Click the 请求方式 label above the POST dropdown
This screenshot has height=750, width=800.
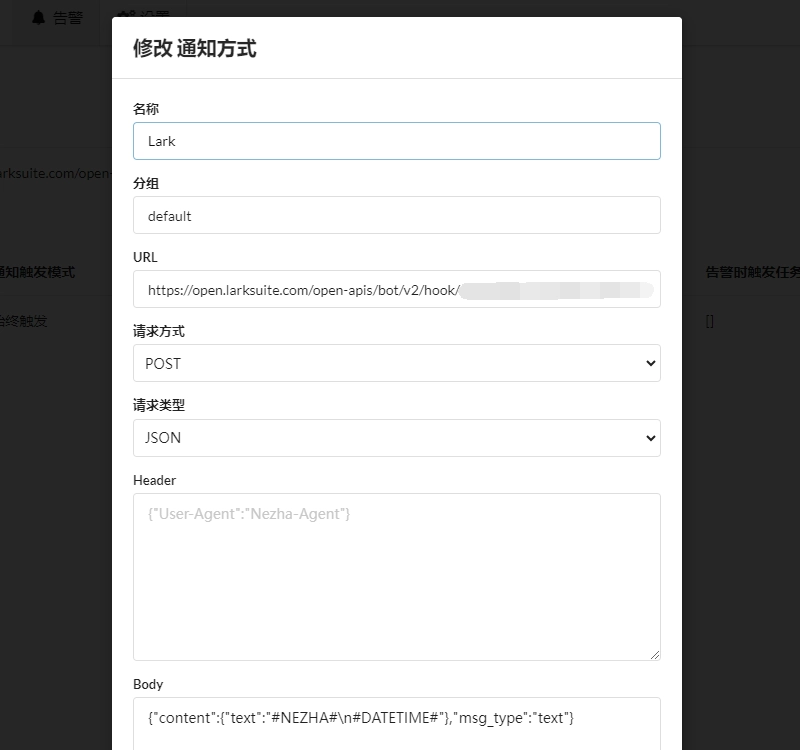click(159, 331)
